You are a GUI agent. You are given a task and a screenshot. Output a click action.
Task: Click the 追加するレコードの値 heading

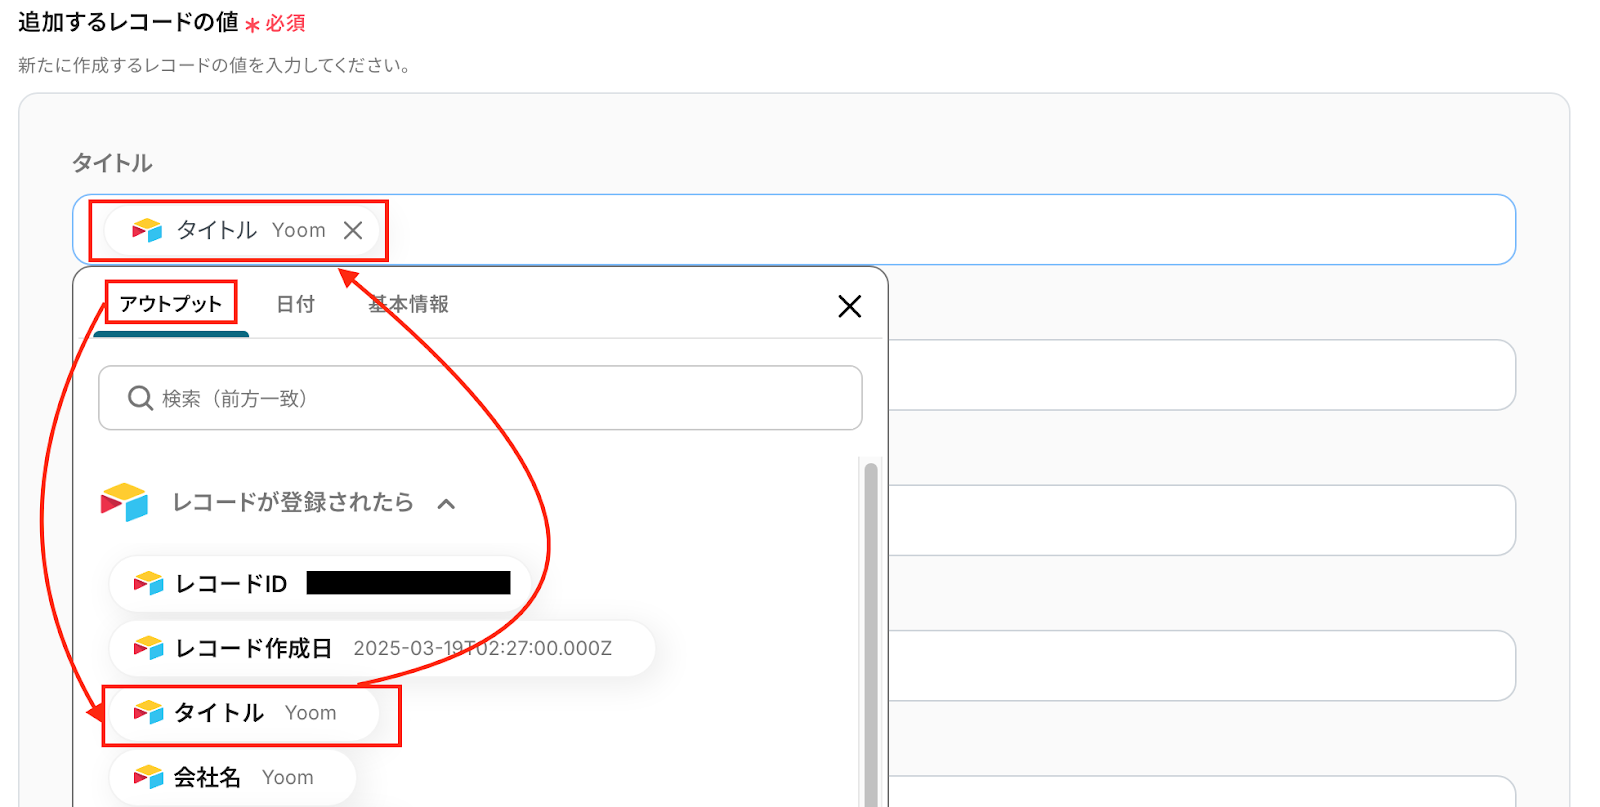tap(128, 22)
